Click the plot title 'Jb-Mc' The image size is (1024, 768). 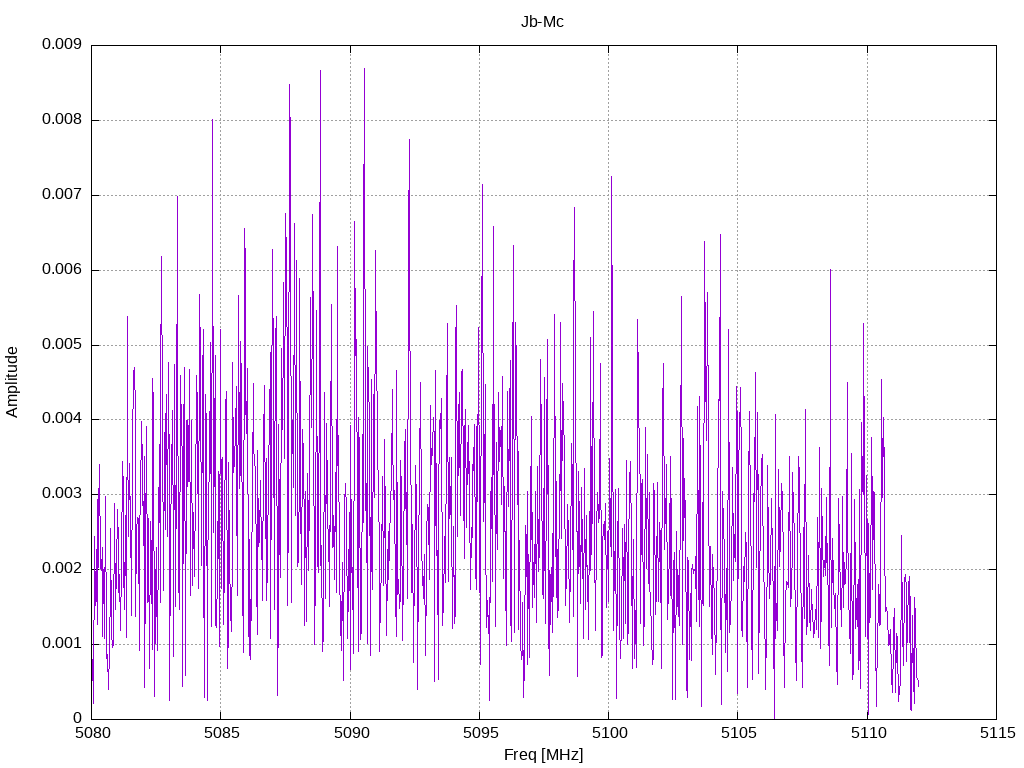click(x=542, y=22)
